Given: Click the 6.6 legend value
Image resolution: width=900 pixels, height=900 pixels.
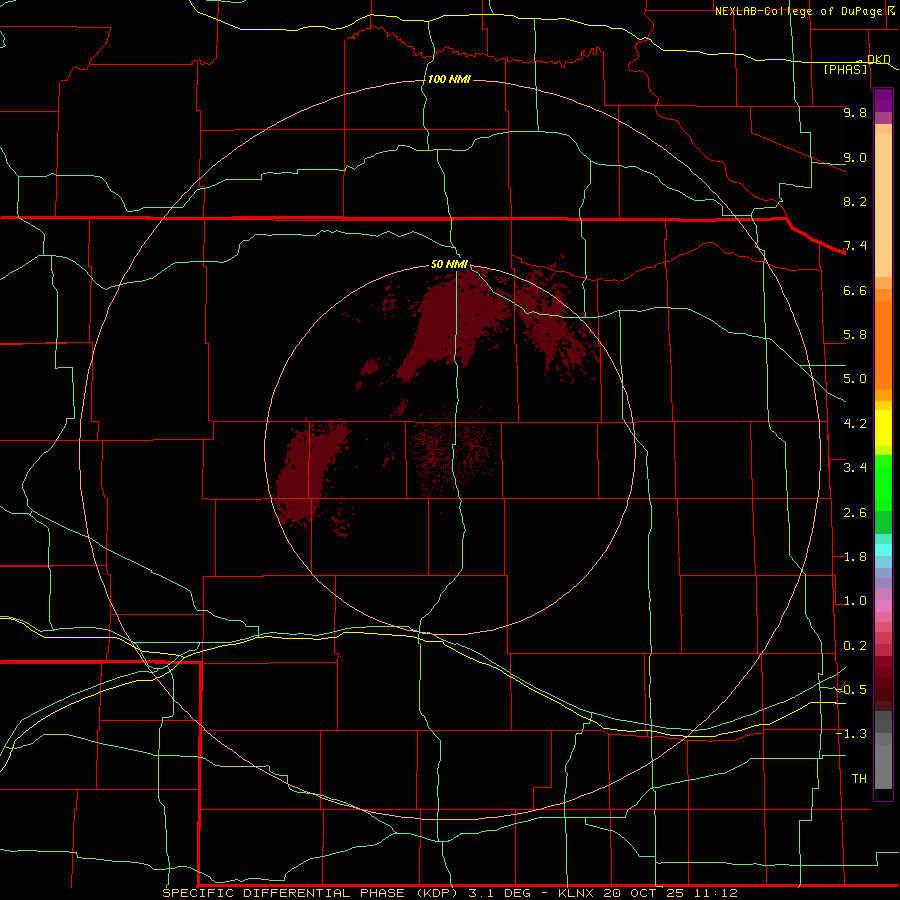Looking at the screenshot, I should 855,290.
